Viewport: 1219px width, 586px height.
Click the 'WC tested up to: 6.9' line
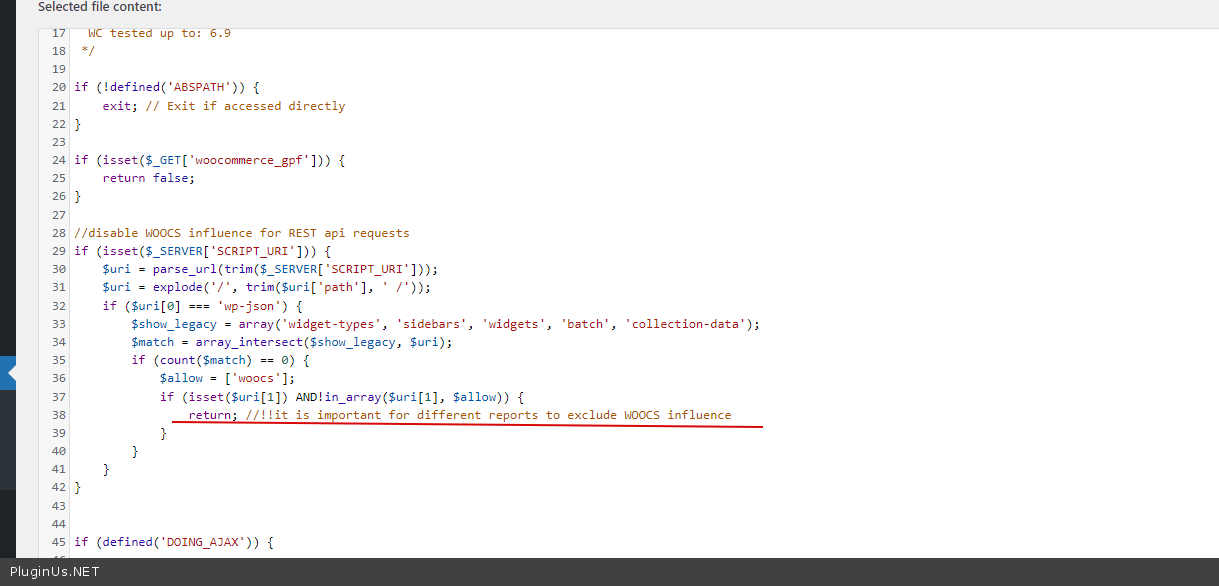(159, 33)
